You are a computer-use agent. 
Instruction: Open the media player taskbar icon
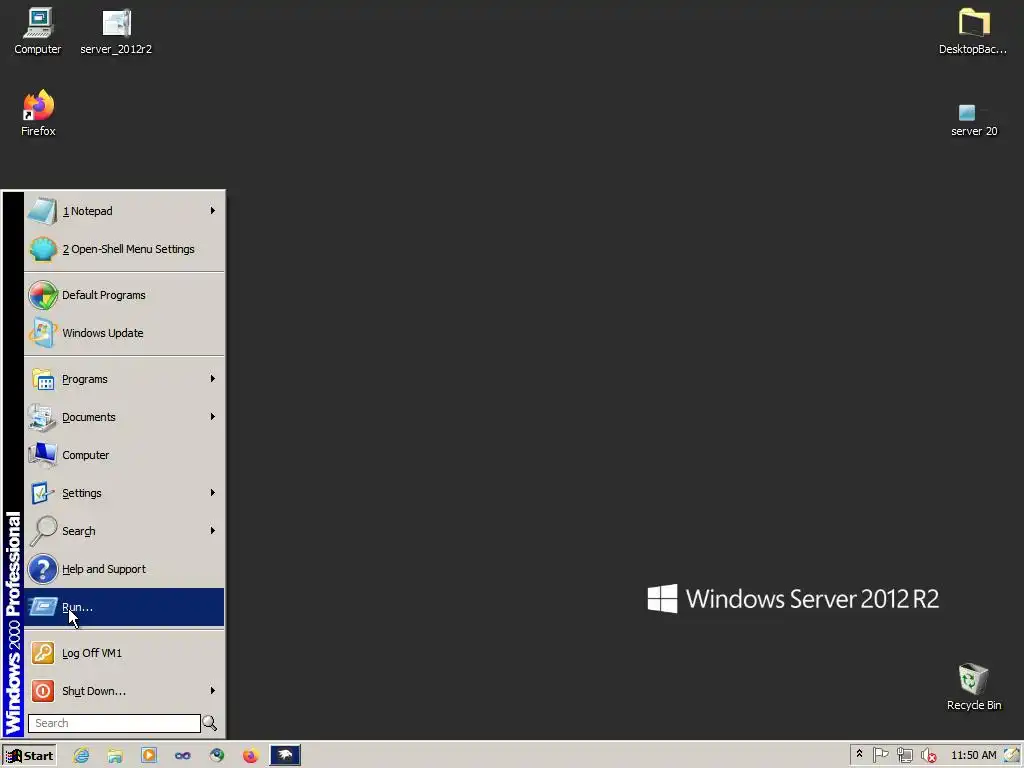pyautogui.click(x=149, y=756)
